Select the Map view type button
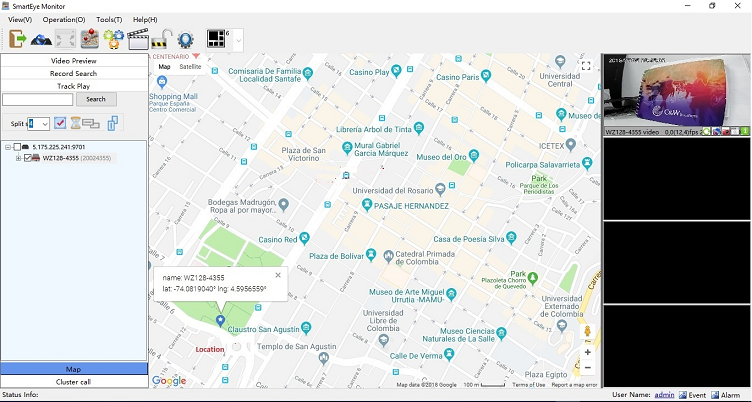 pos(164,67)
